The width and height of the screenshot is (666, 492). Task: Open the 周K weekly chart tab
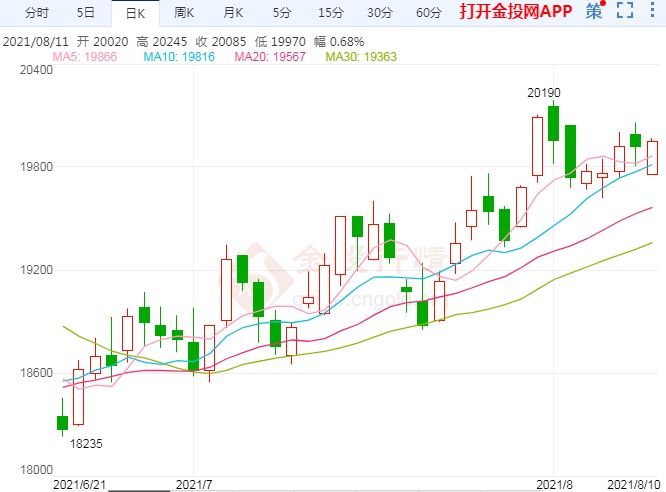184,13
